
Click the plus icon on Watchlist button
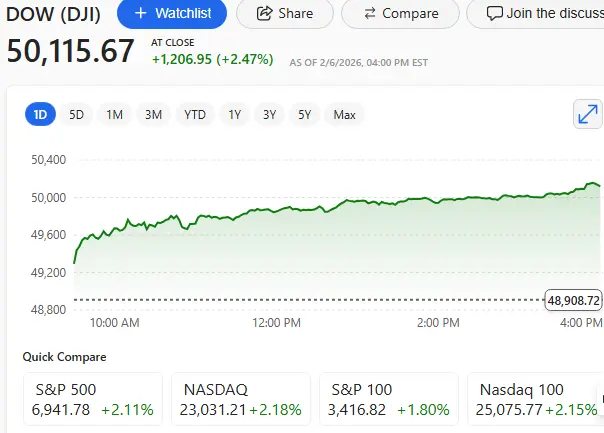click(140, 13)
